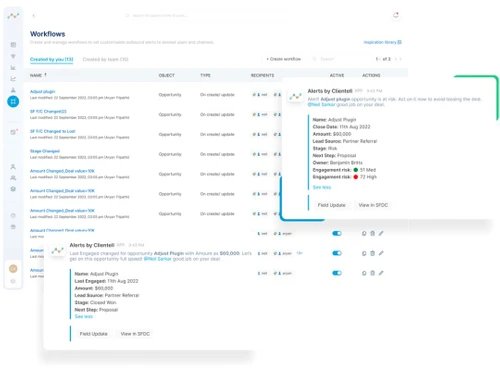Click Stage: Closed Won in Last Engaged alert

click(x=95, y=303)
